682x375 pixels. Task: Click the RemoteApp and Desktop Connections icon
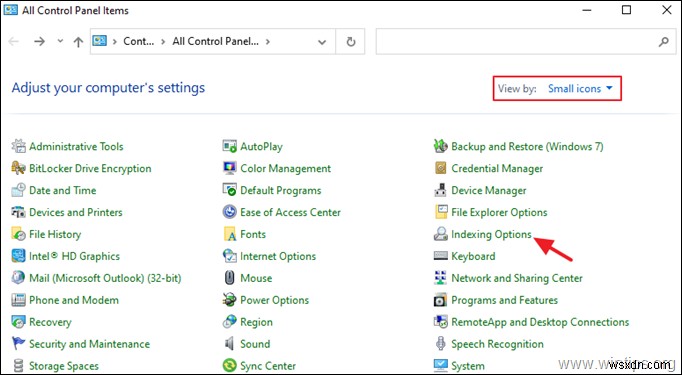pos(441,322)
